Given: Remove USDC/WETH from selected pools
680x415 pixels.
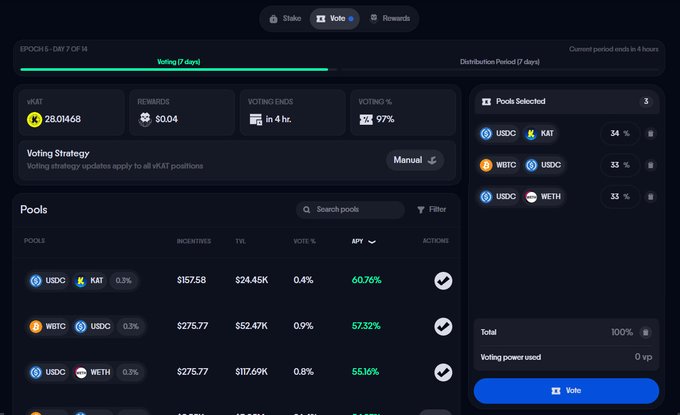Looking at the screenshot, I should click(651, 197).
